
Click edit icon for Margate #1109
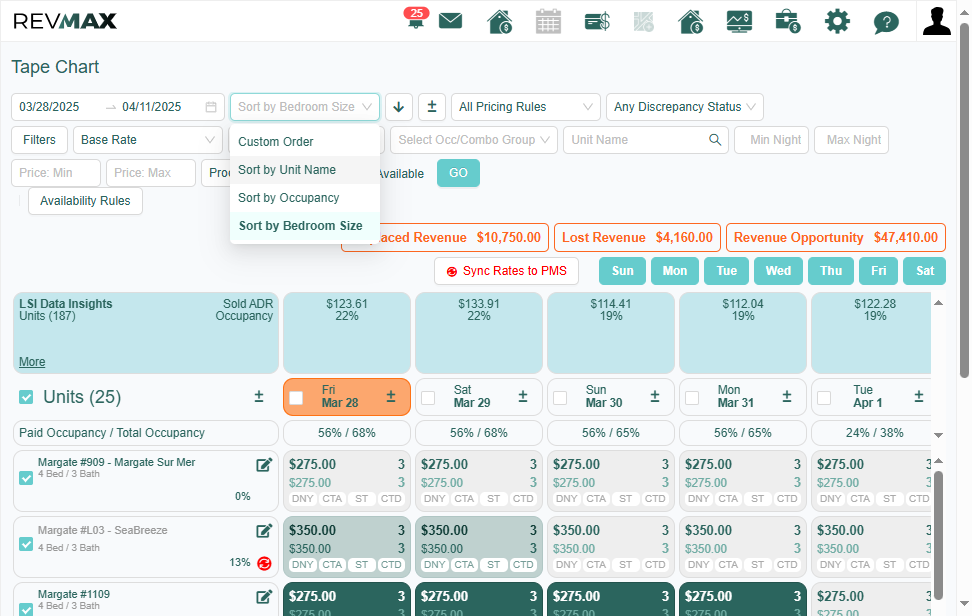coord(264,597)
